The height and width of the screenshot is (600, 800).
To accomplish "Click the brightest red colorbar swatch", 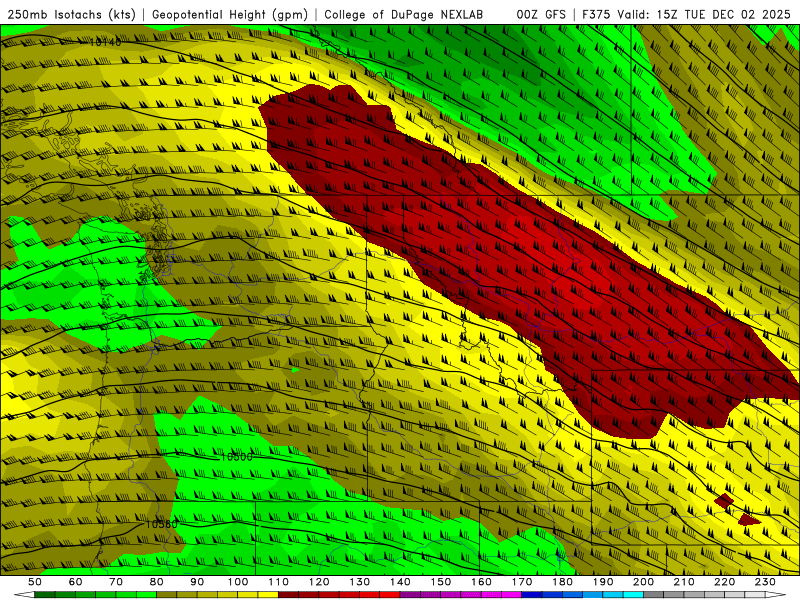I will click(x=390, y=595).
